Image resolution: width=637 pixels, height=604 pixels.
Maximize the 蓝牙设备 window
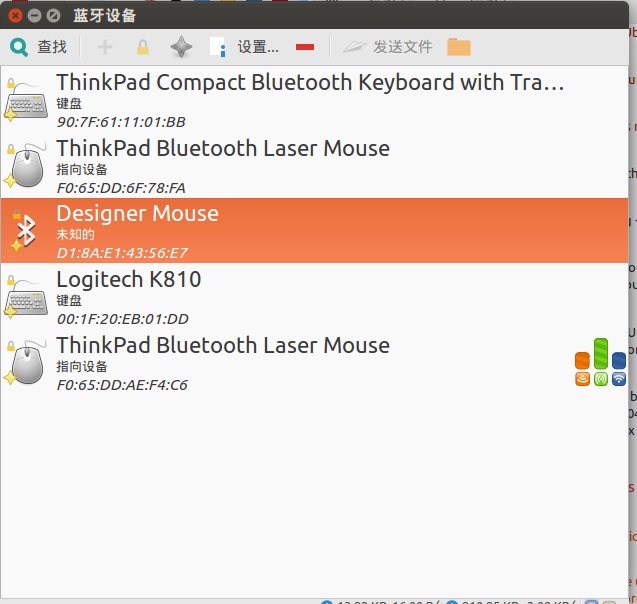point(53,16)
